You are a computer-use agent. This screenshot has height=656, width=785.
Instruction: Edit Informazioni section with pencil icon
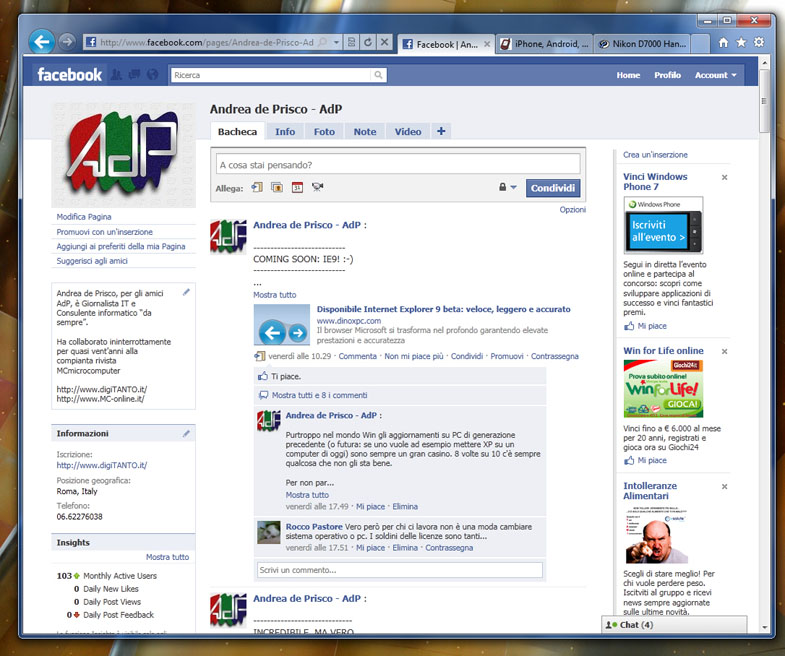(186, 434)
